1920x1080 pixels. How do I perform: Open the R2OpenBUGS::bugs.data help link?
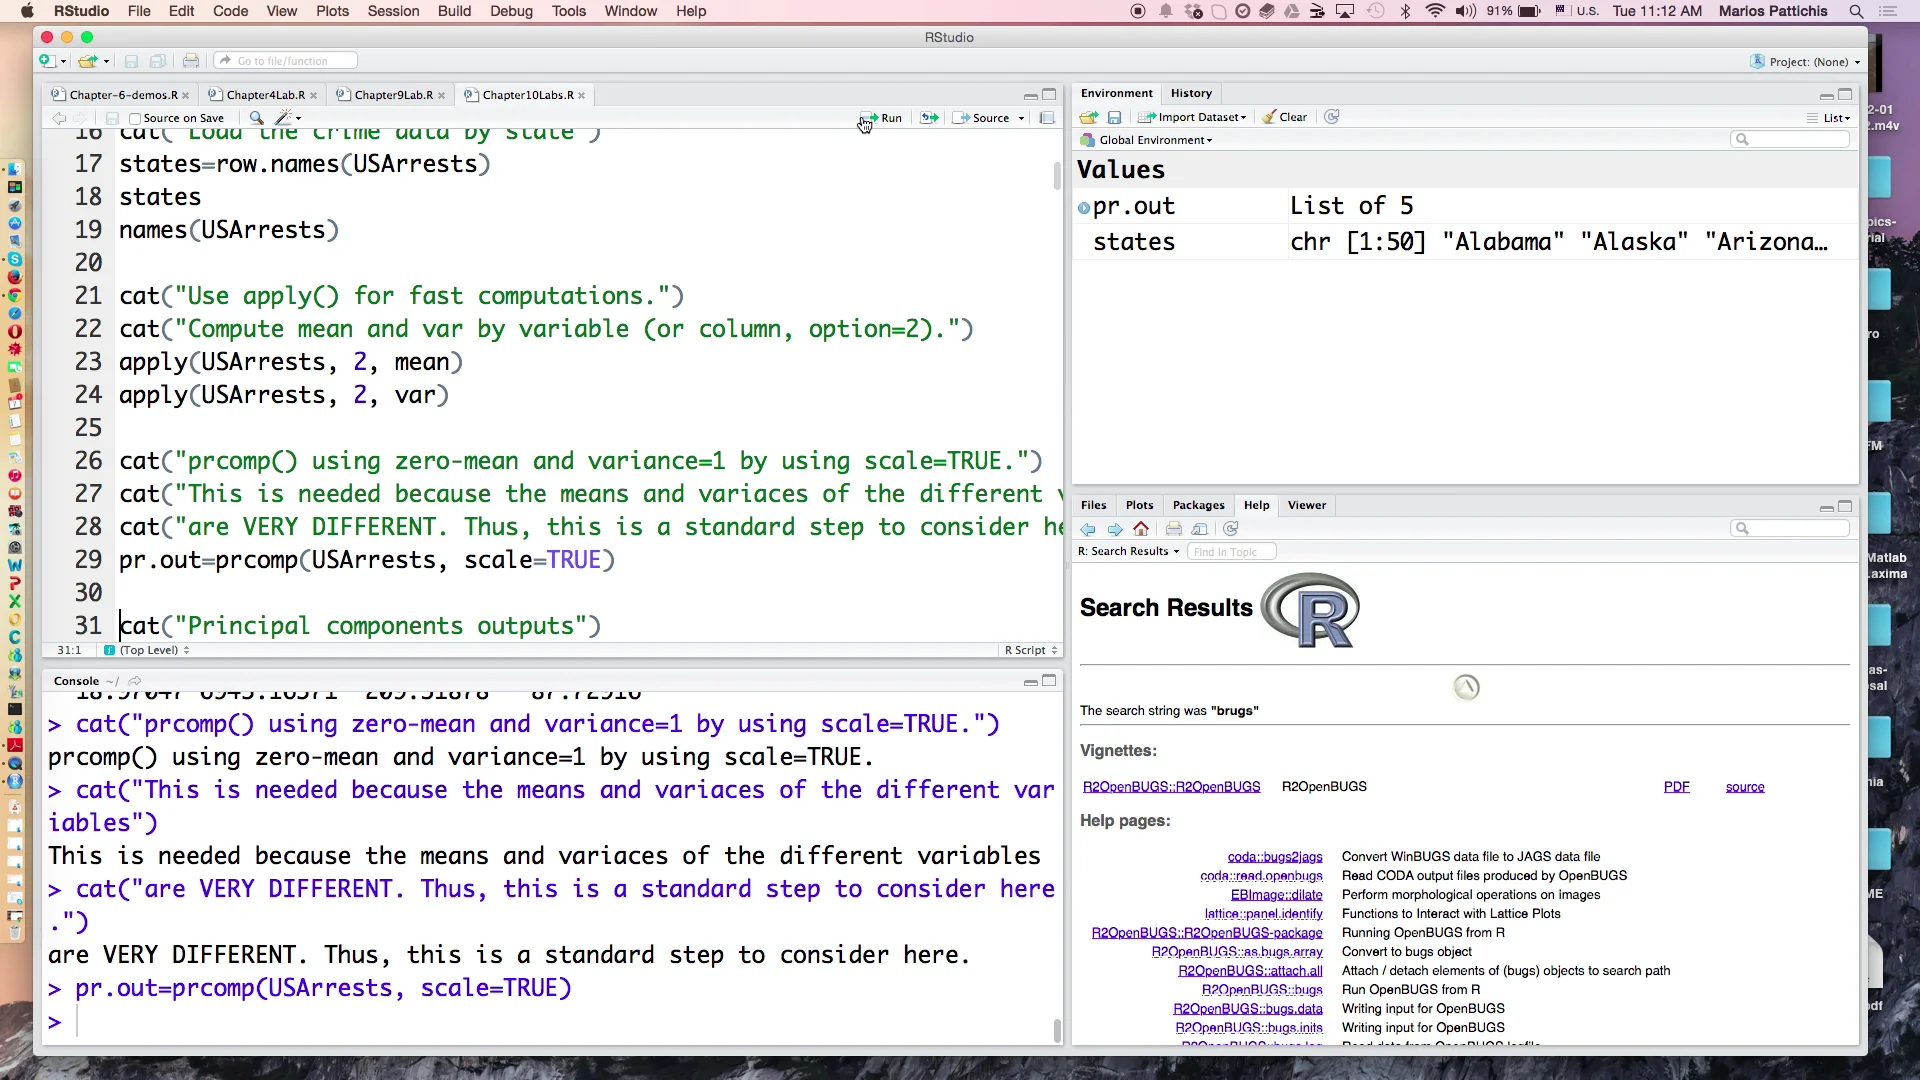coord(1248,1009)
